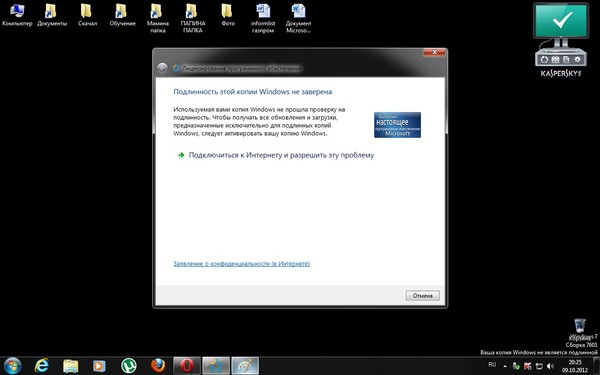Select the Обучение folder icon
Viewport: 600px width, 375px height.
point(122,15)
